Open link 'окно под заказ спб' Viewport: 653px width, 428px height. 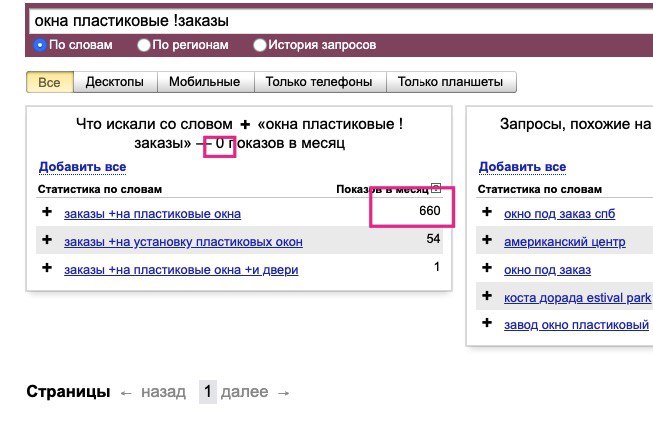(559, 214)
